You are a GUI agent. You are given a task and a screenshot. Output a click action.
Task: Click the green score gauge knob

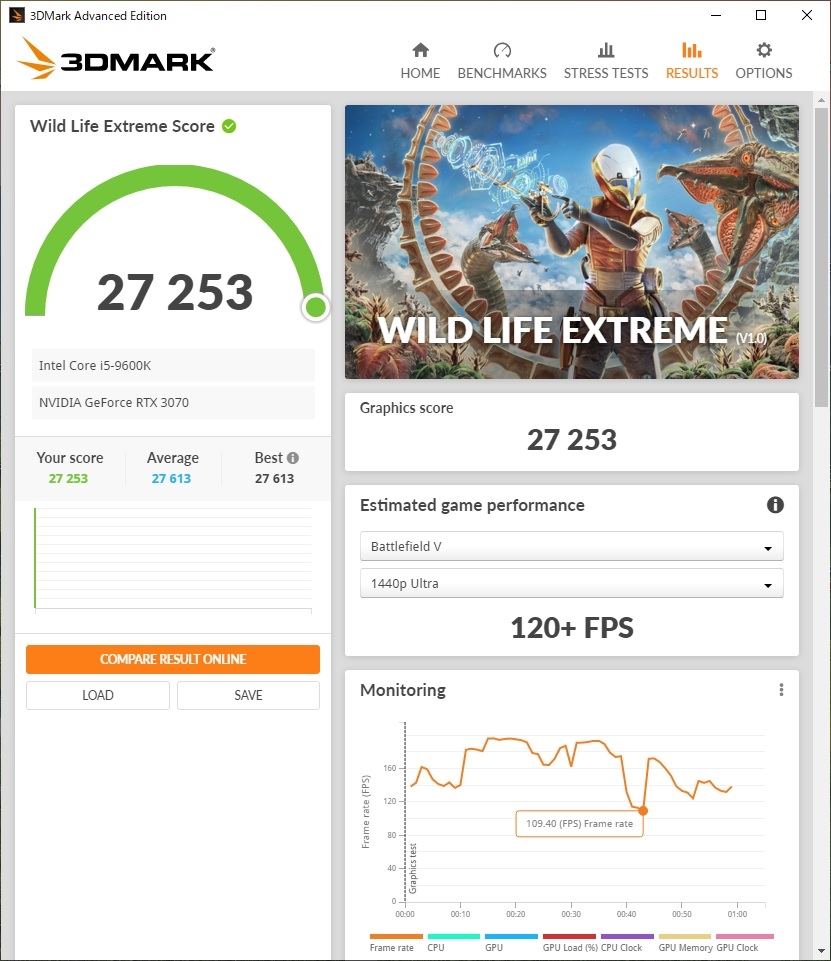tap(316, 307)
